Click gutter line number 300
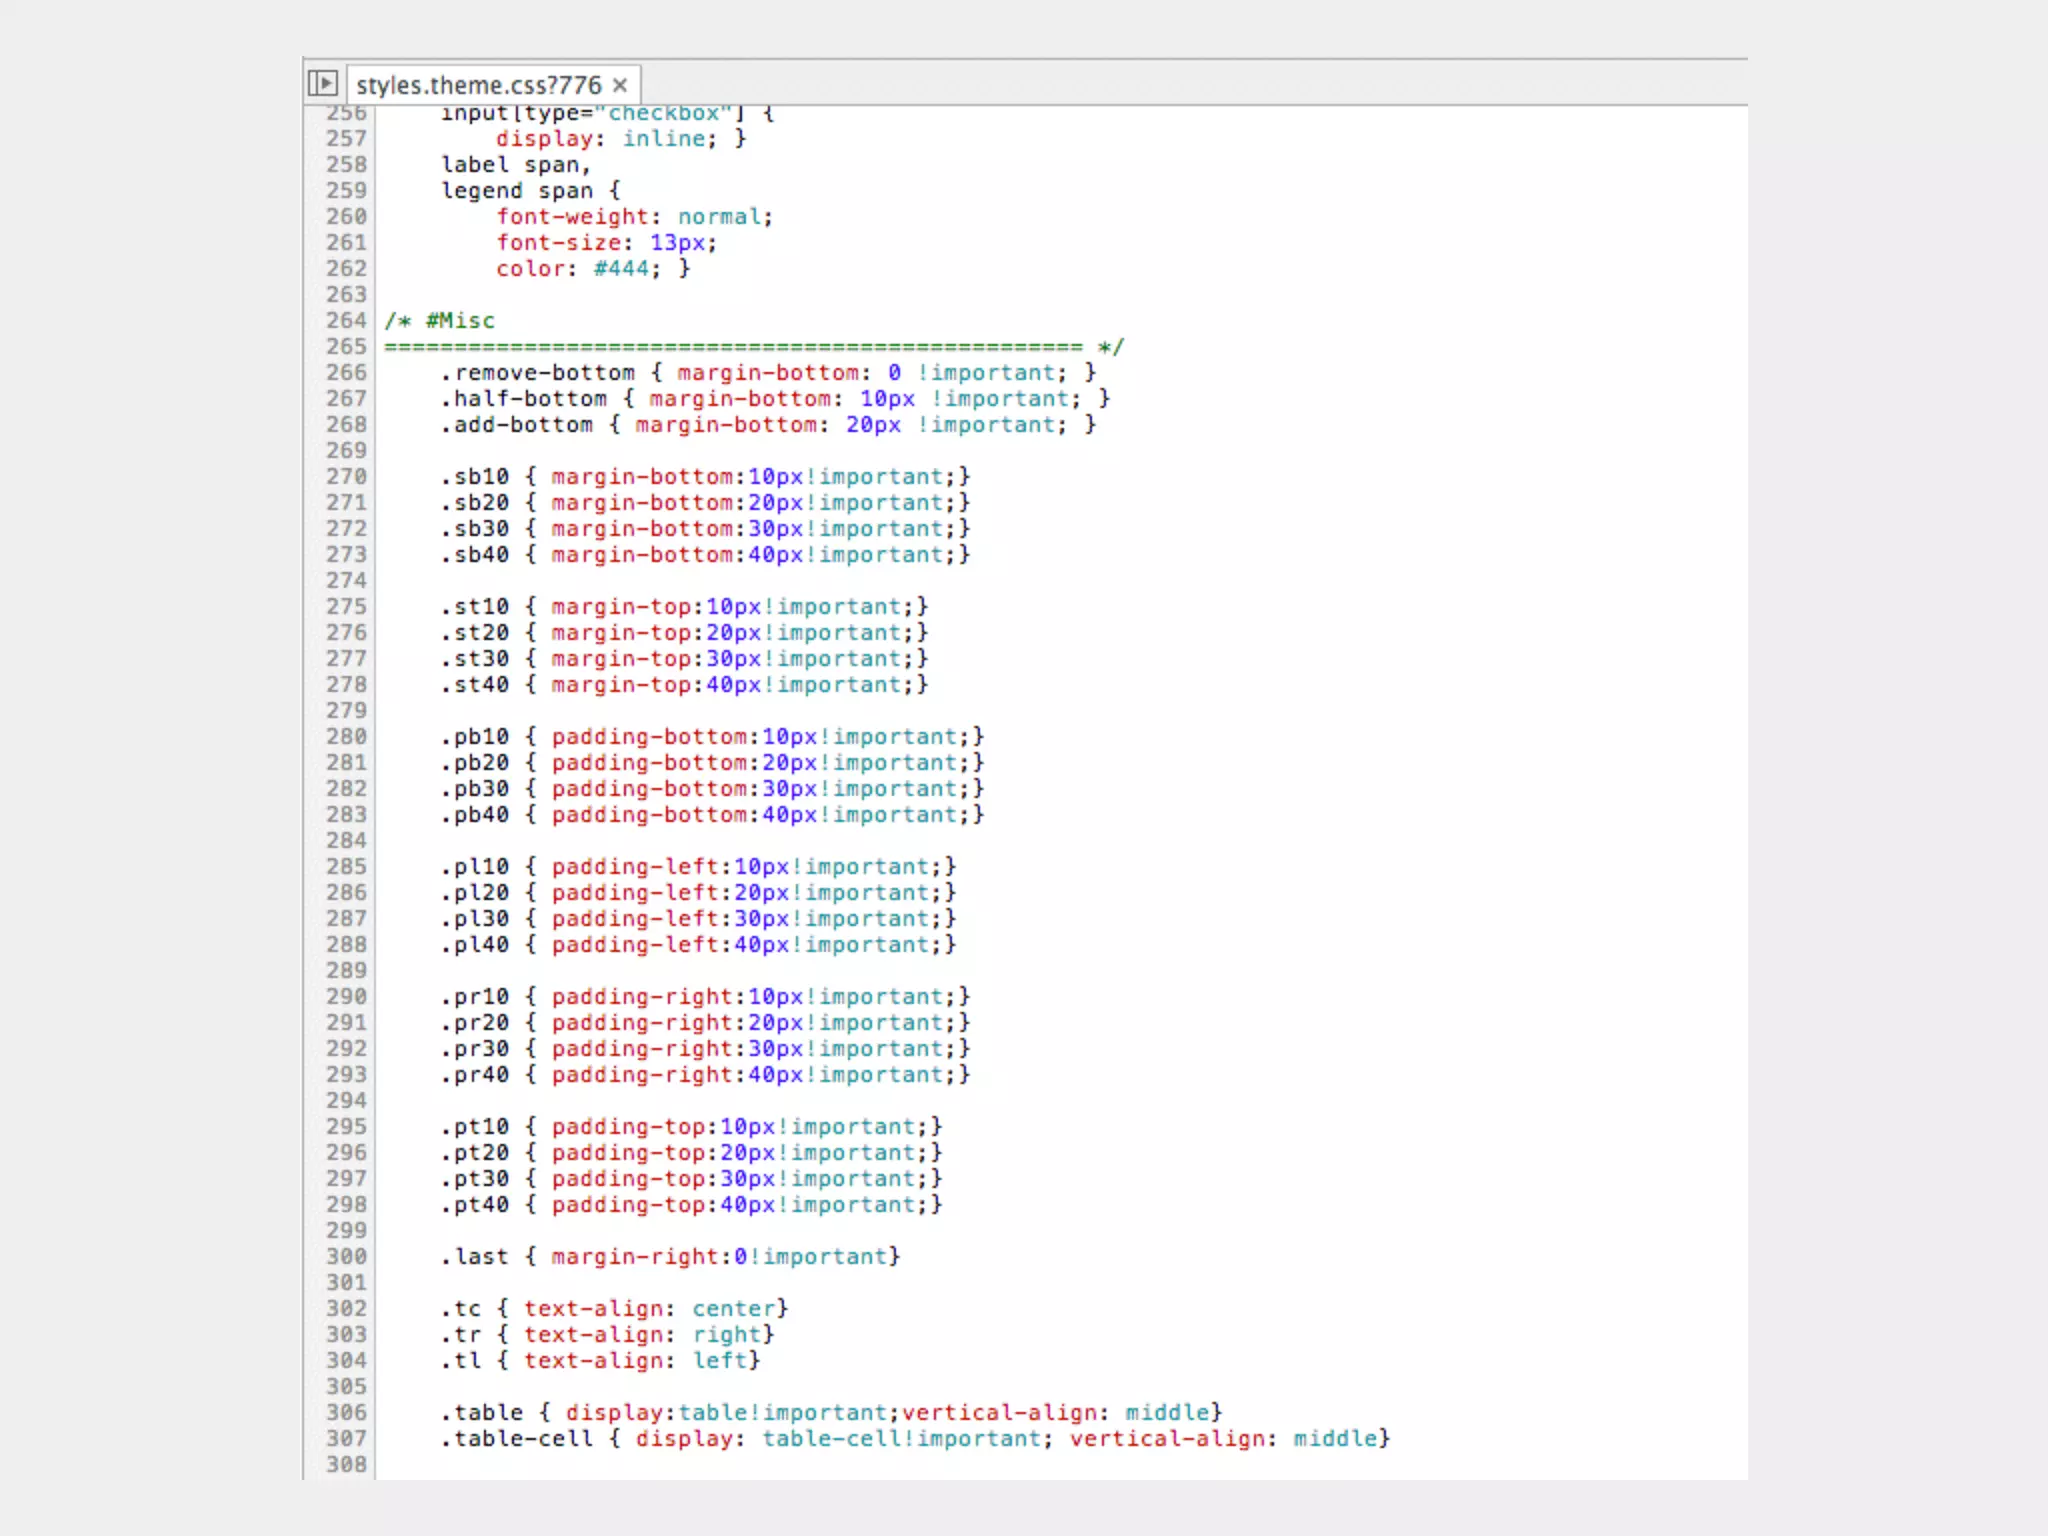 coord(346,1257)
